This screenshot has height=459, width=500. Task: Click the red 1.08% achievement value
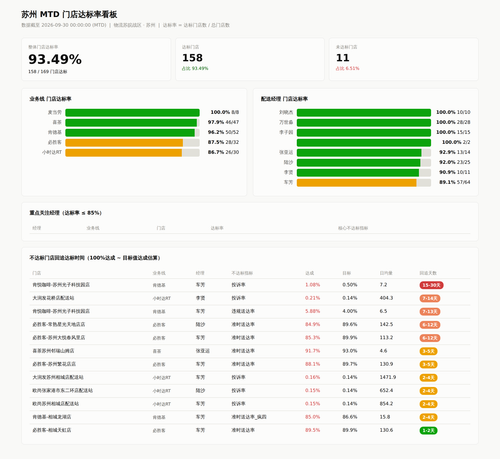click(312, 285)
